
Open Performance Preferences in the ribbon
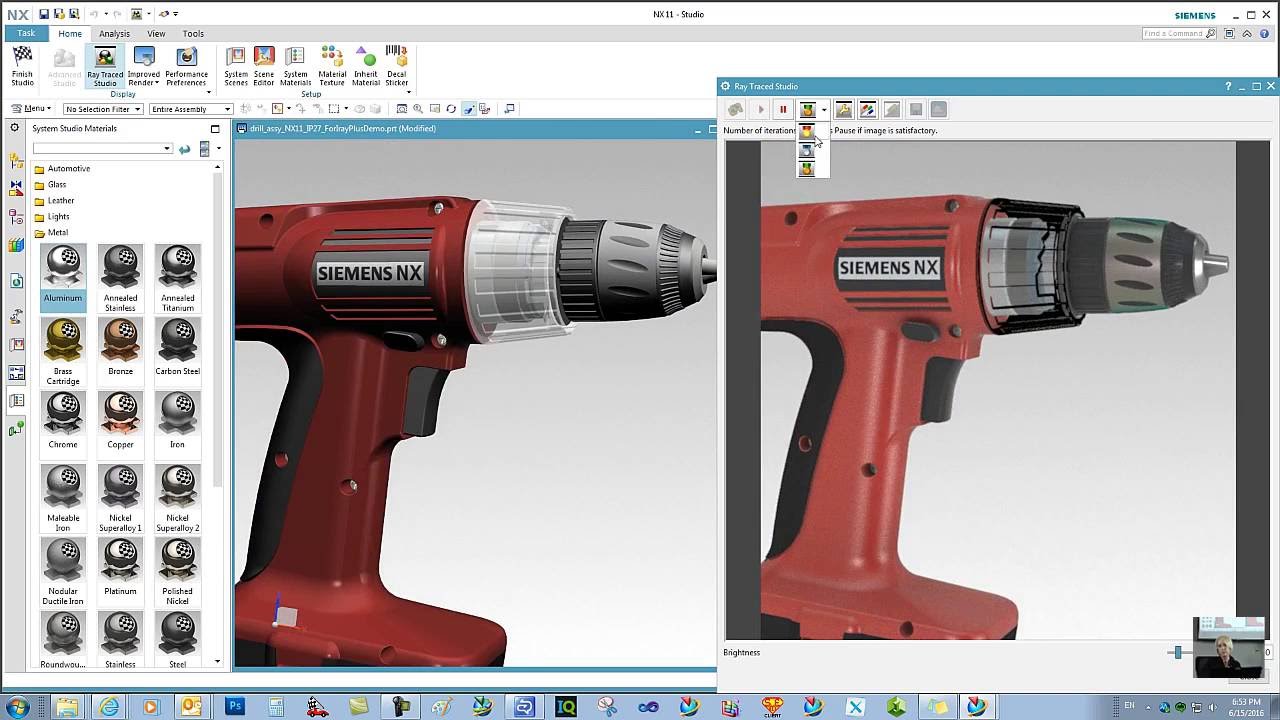tap(186, 67)
